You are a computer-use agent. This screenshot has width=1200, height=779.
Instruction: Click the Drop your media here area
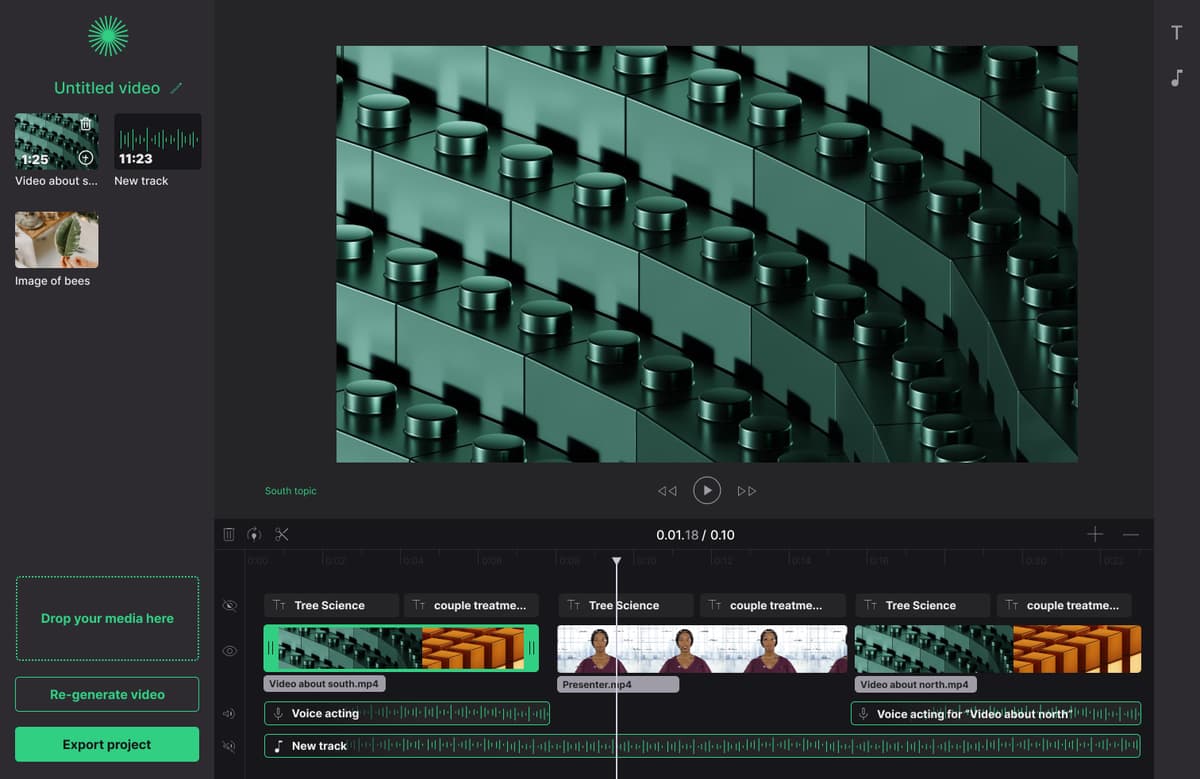pos(107,618)
